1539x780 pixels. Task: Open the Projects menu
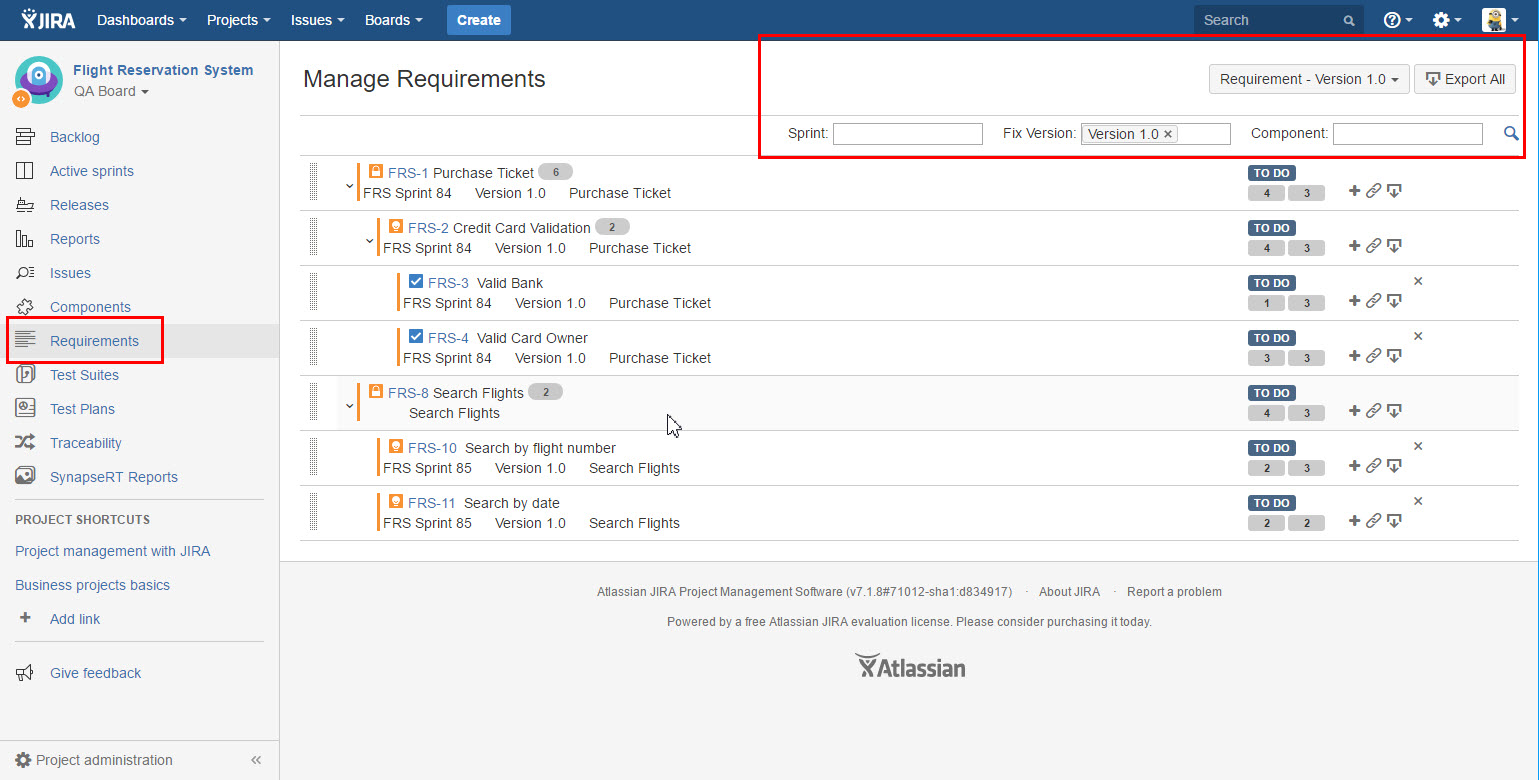coord(238,20)
